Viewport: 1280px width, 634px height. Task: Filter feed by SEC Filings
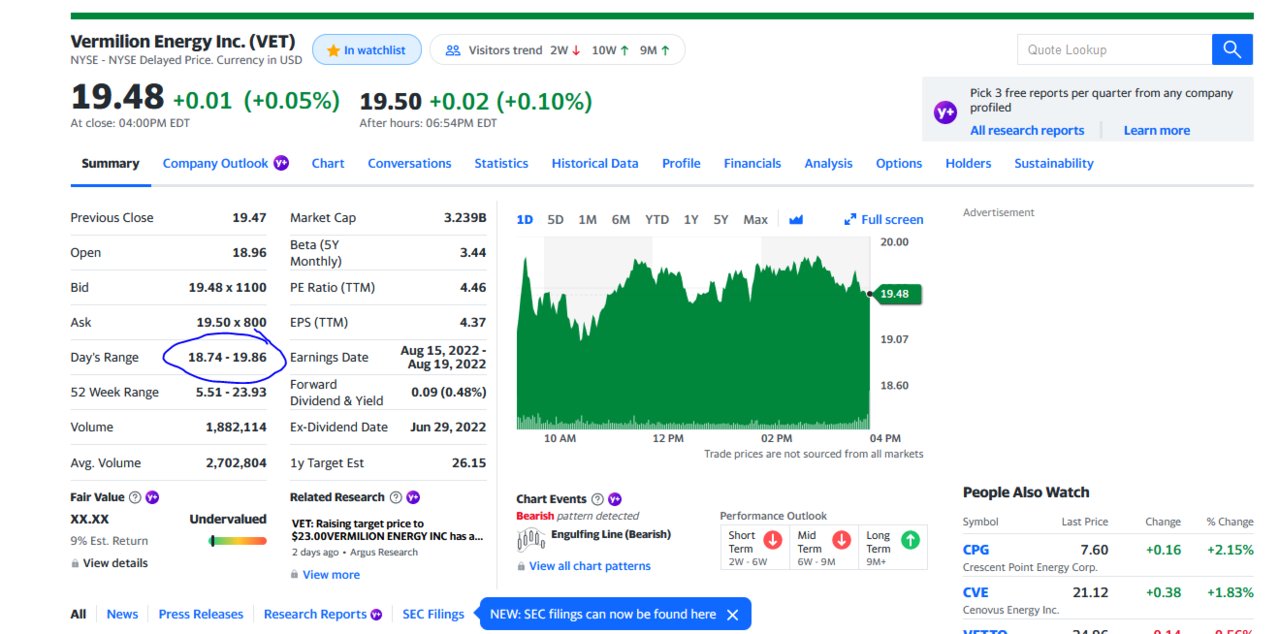click(x=433, y=614)
